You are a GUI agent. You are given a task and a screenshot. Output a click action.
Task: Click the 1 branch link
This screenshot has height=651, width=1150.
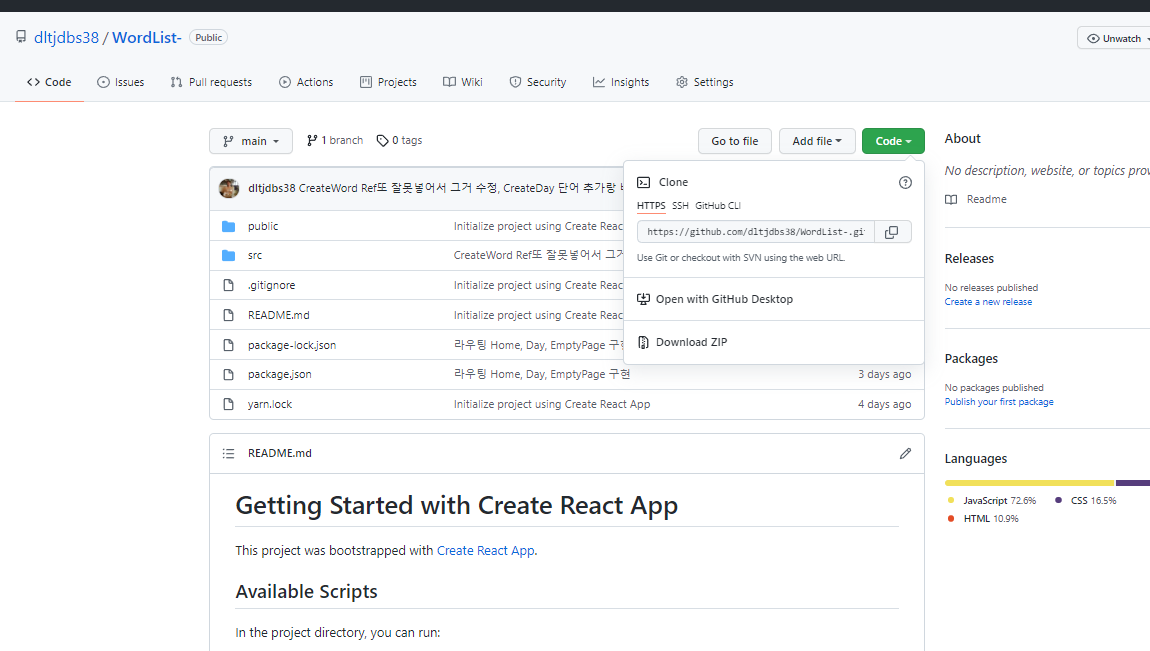tap(335, 140)
